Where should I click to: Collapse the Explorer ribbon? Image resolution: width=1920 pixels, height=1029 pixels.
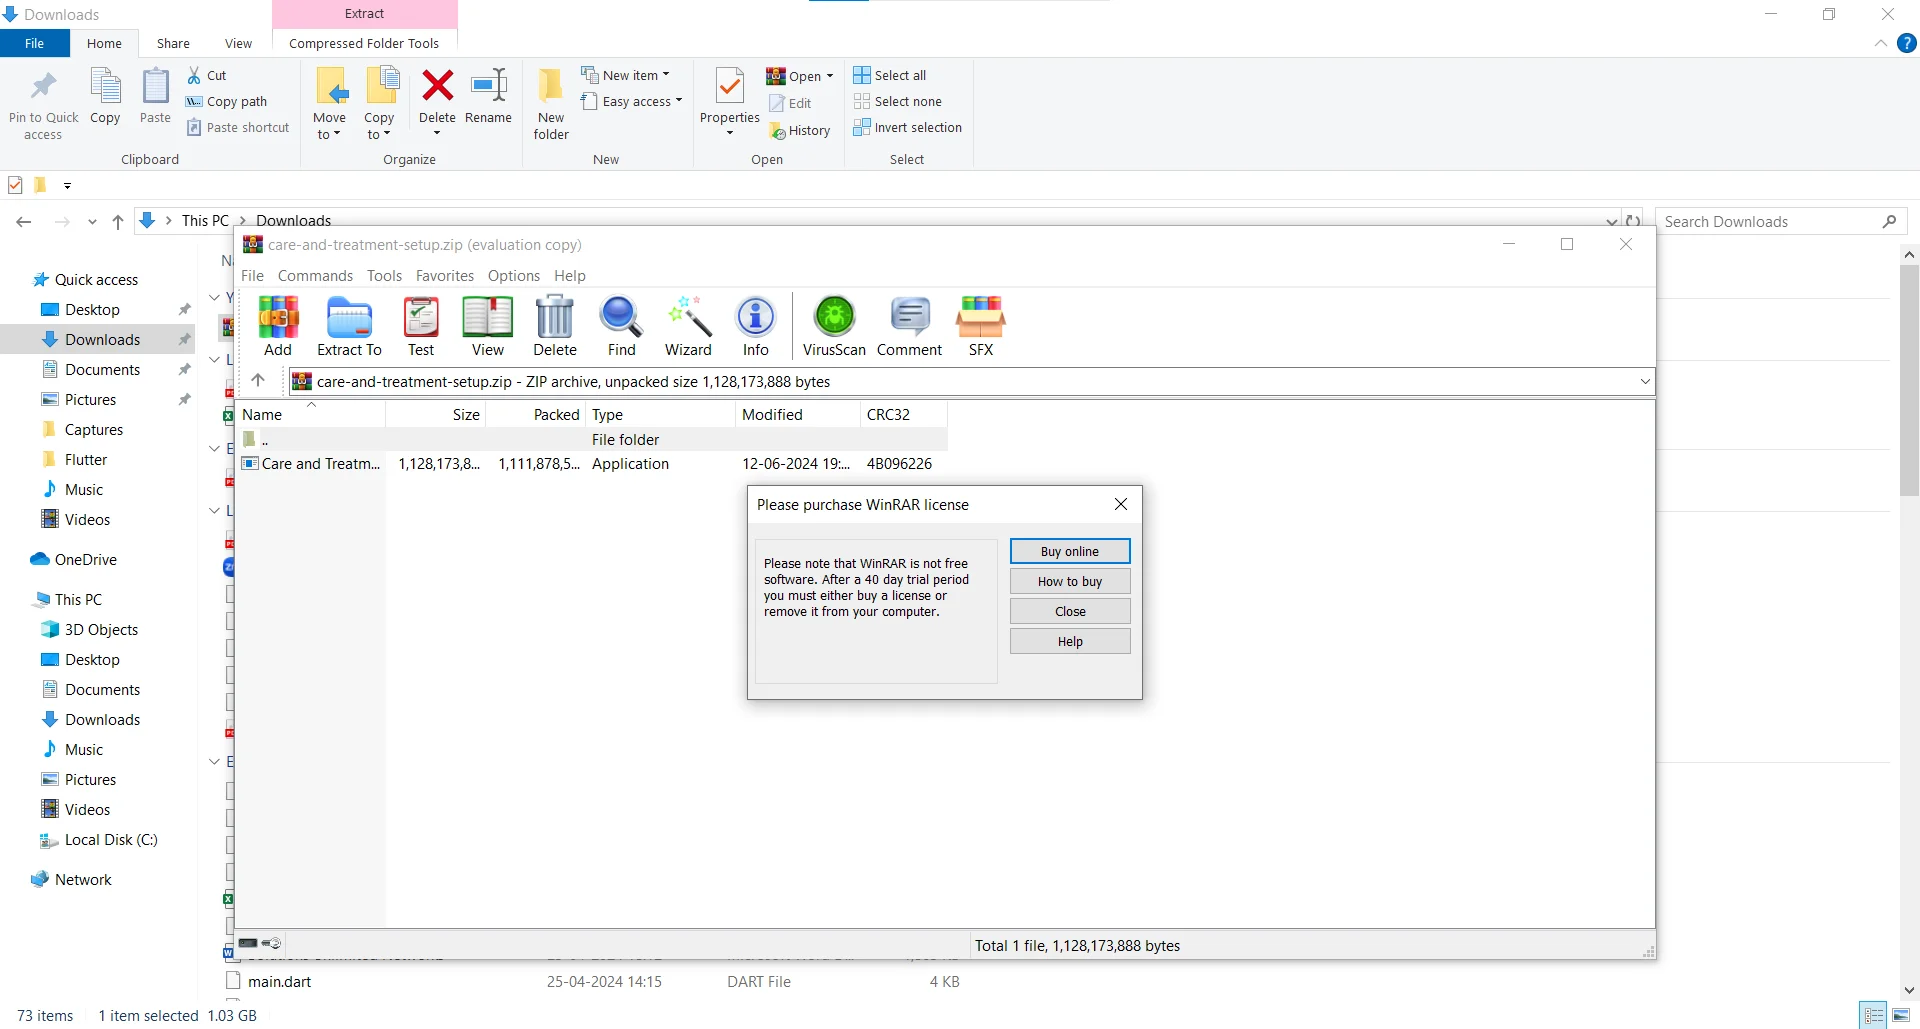click(1881, 43)
